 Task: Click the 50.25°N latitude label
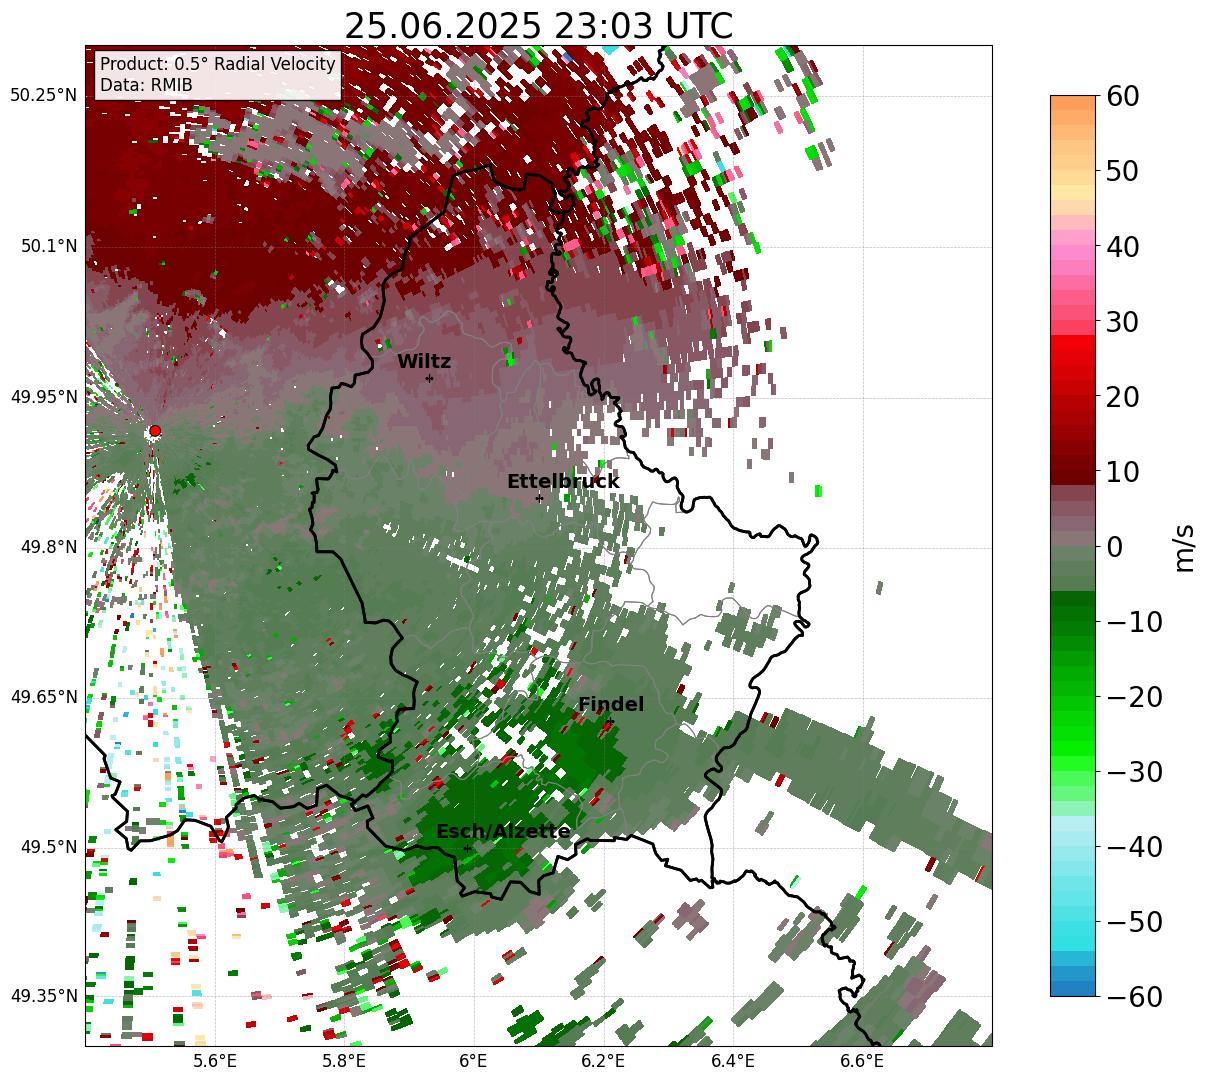tap(43, 96)
